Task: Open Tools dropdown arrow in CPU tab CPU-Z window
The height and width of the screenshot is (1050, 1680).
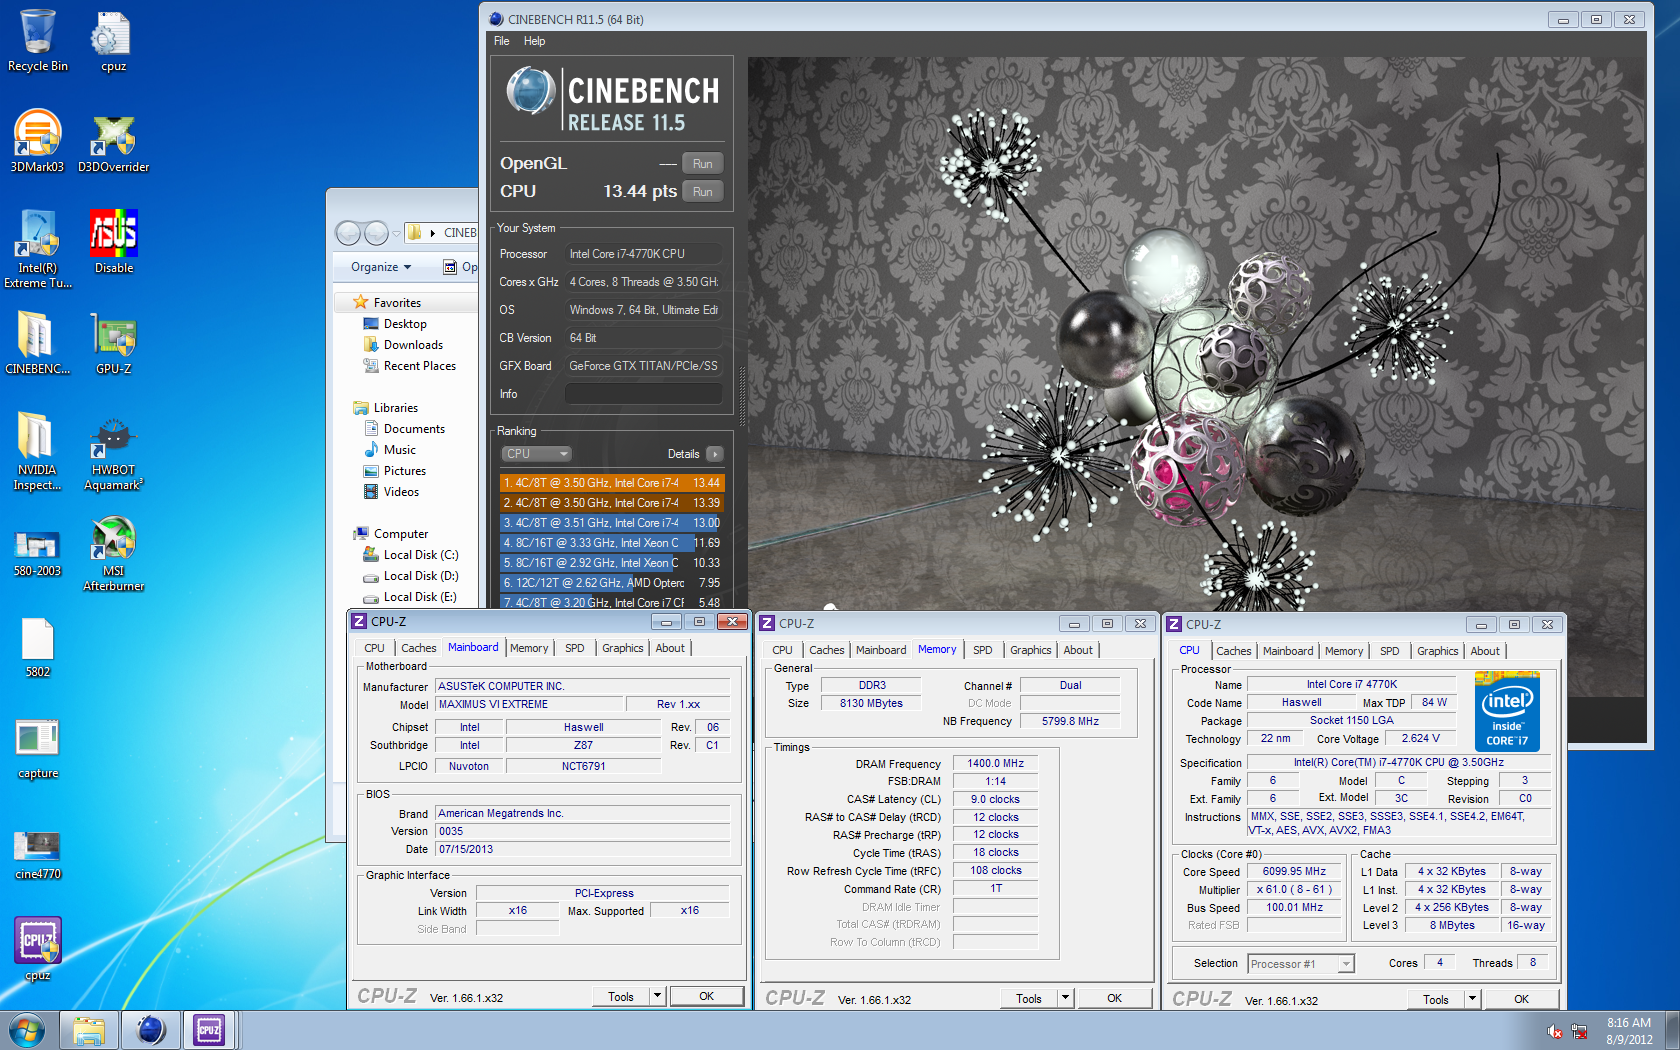Action: 1472,999
